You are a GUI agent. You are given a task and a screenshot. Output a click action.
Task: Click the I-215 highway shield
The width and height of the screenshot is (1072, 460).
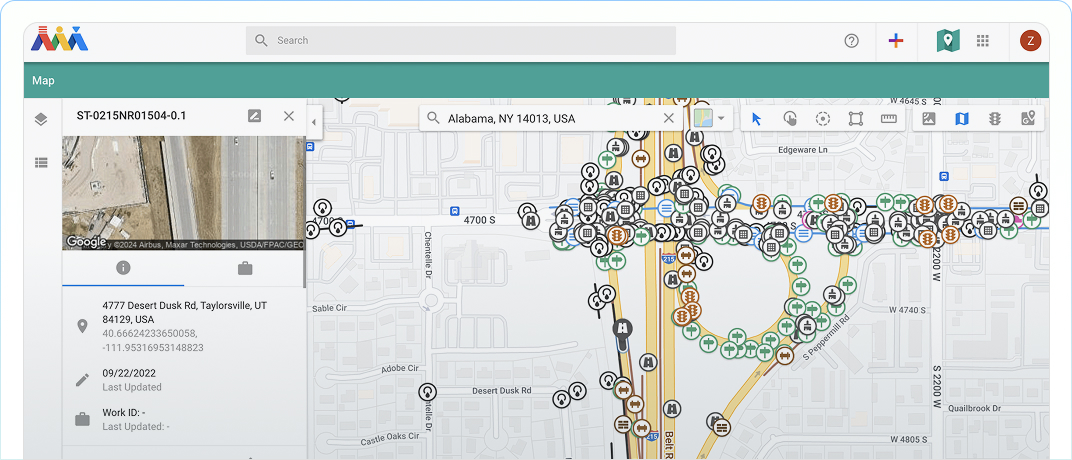point(668,258)
